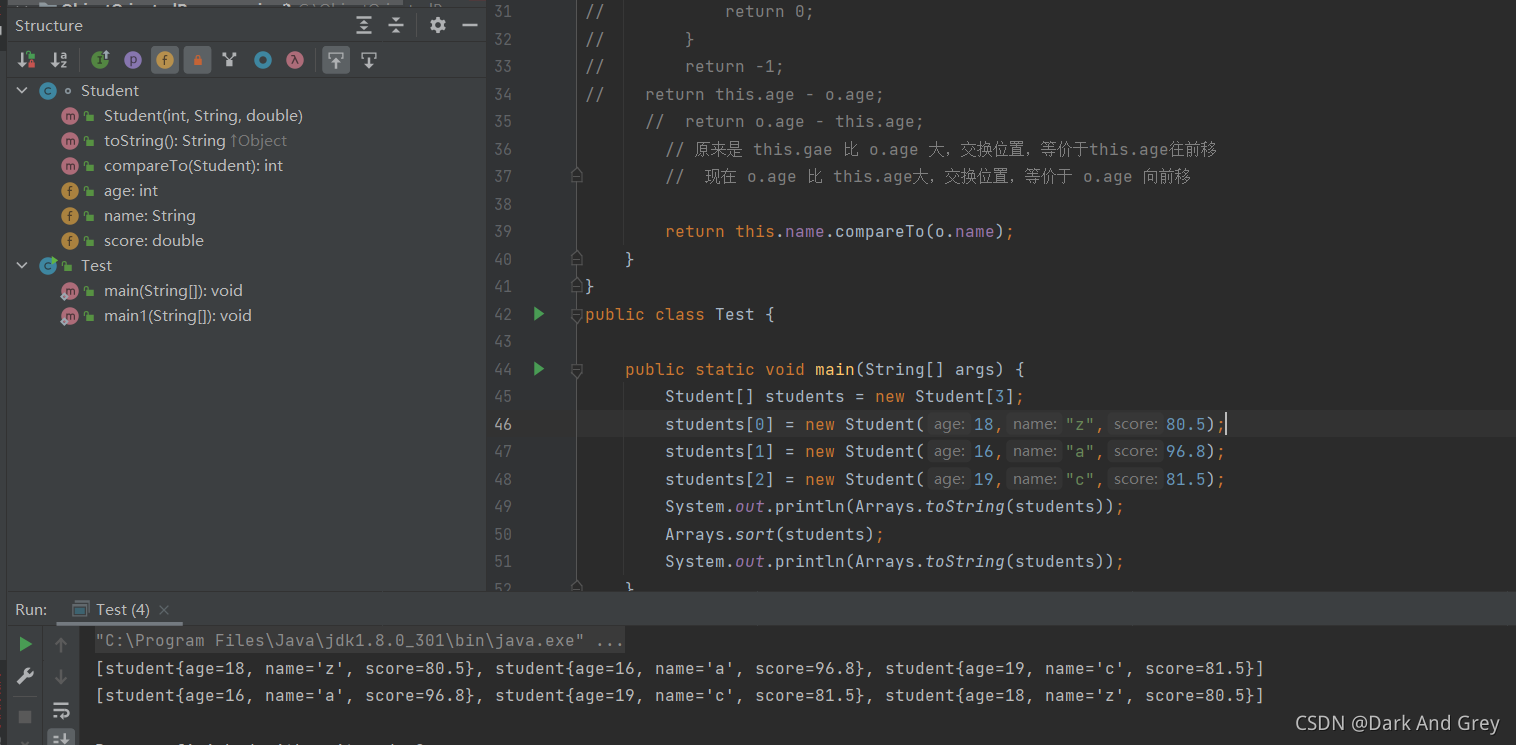The height and width of the screenshot is (745, 1516).
Task: Click the Structure panel title
Action: 49,25
